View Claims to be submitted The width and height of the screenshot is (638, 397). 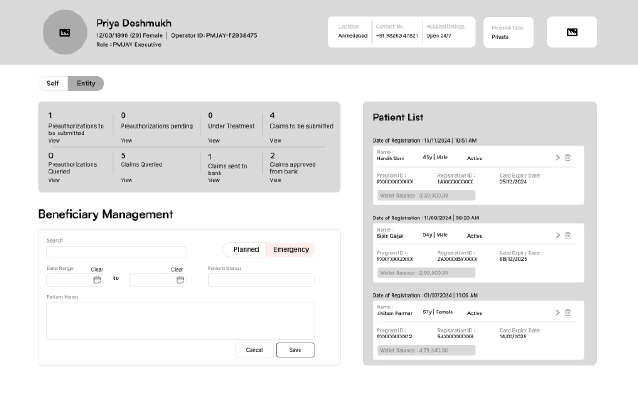click(275, 140)
